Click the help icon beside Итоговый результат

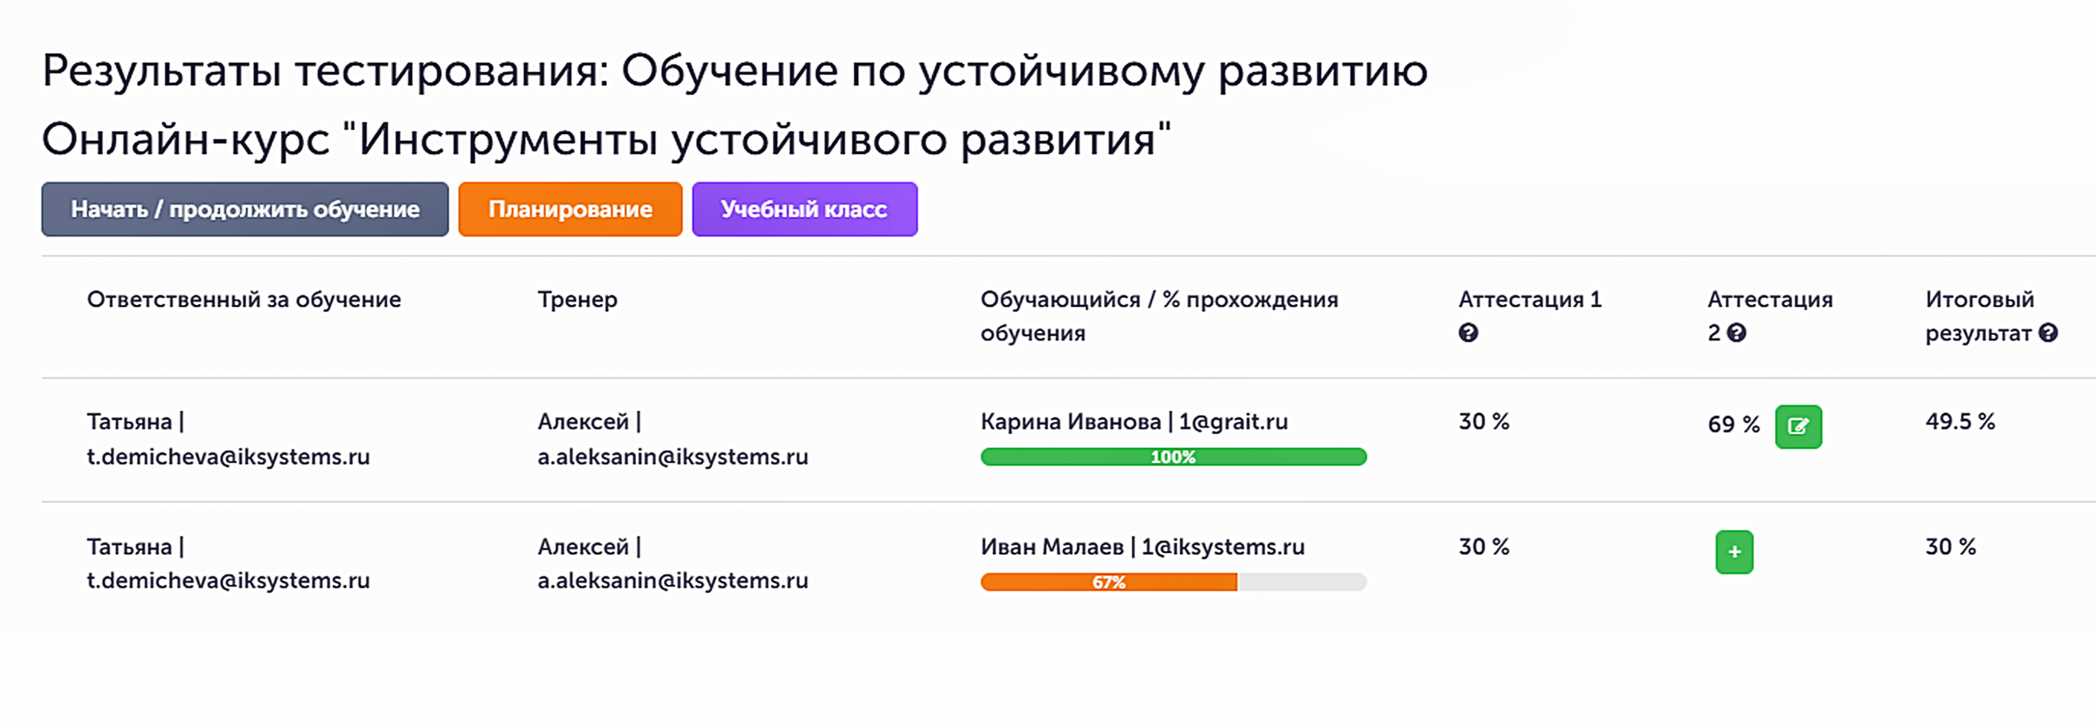pyautogui.click(x=2048, y=333)
